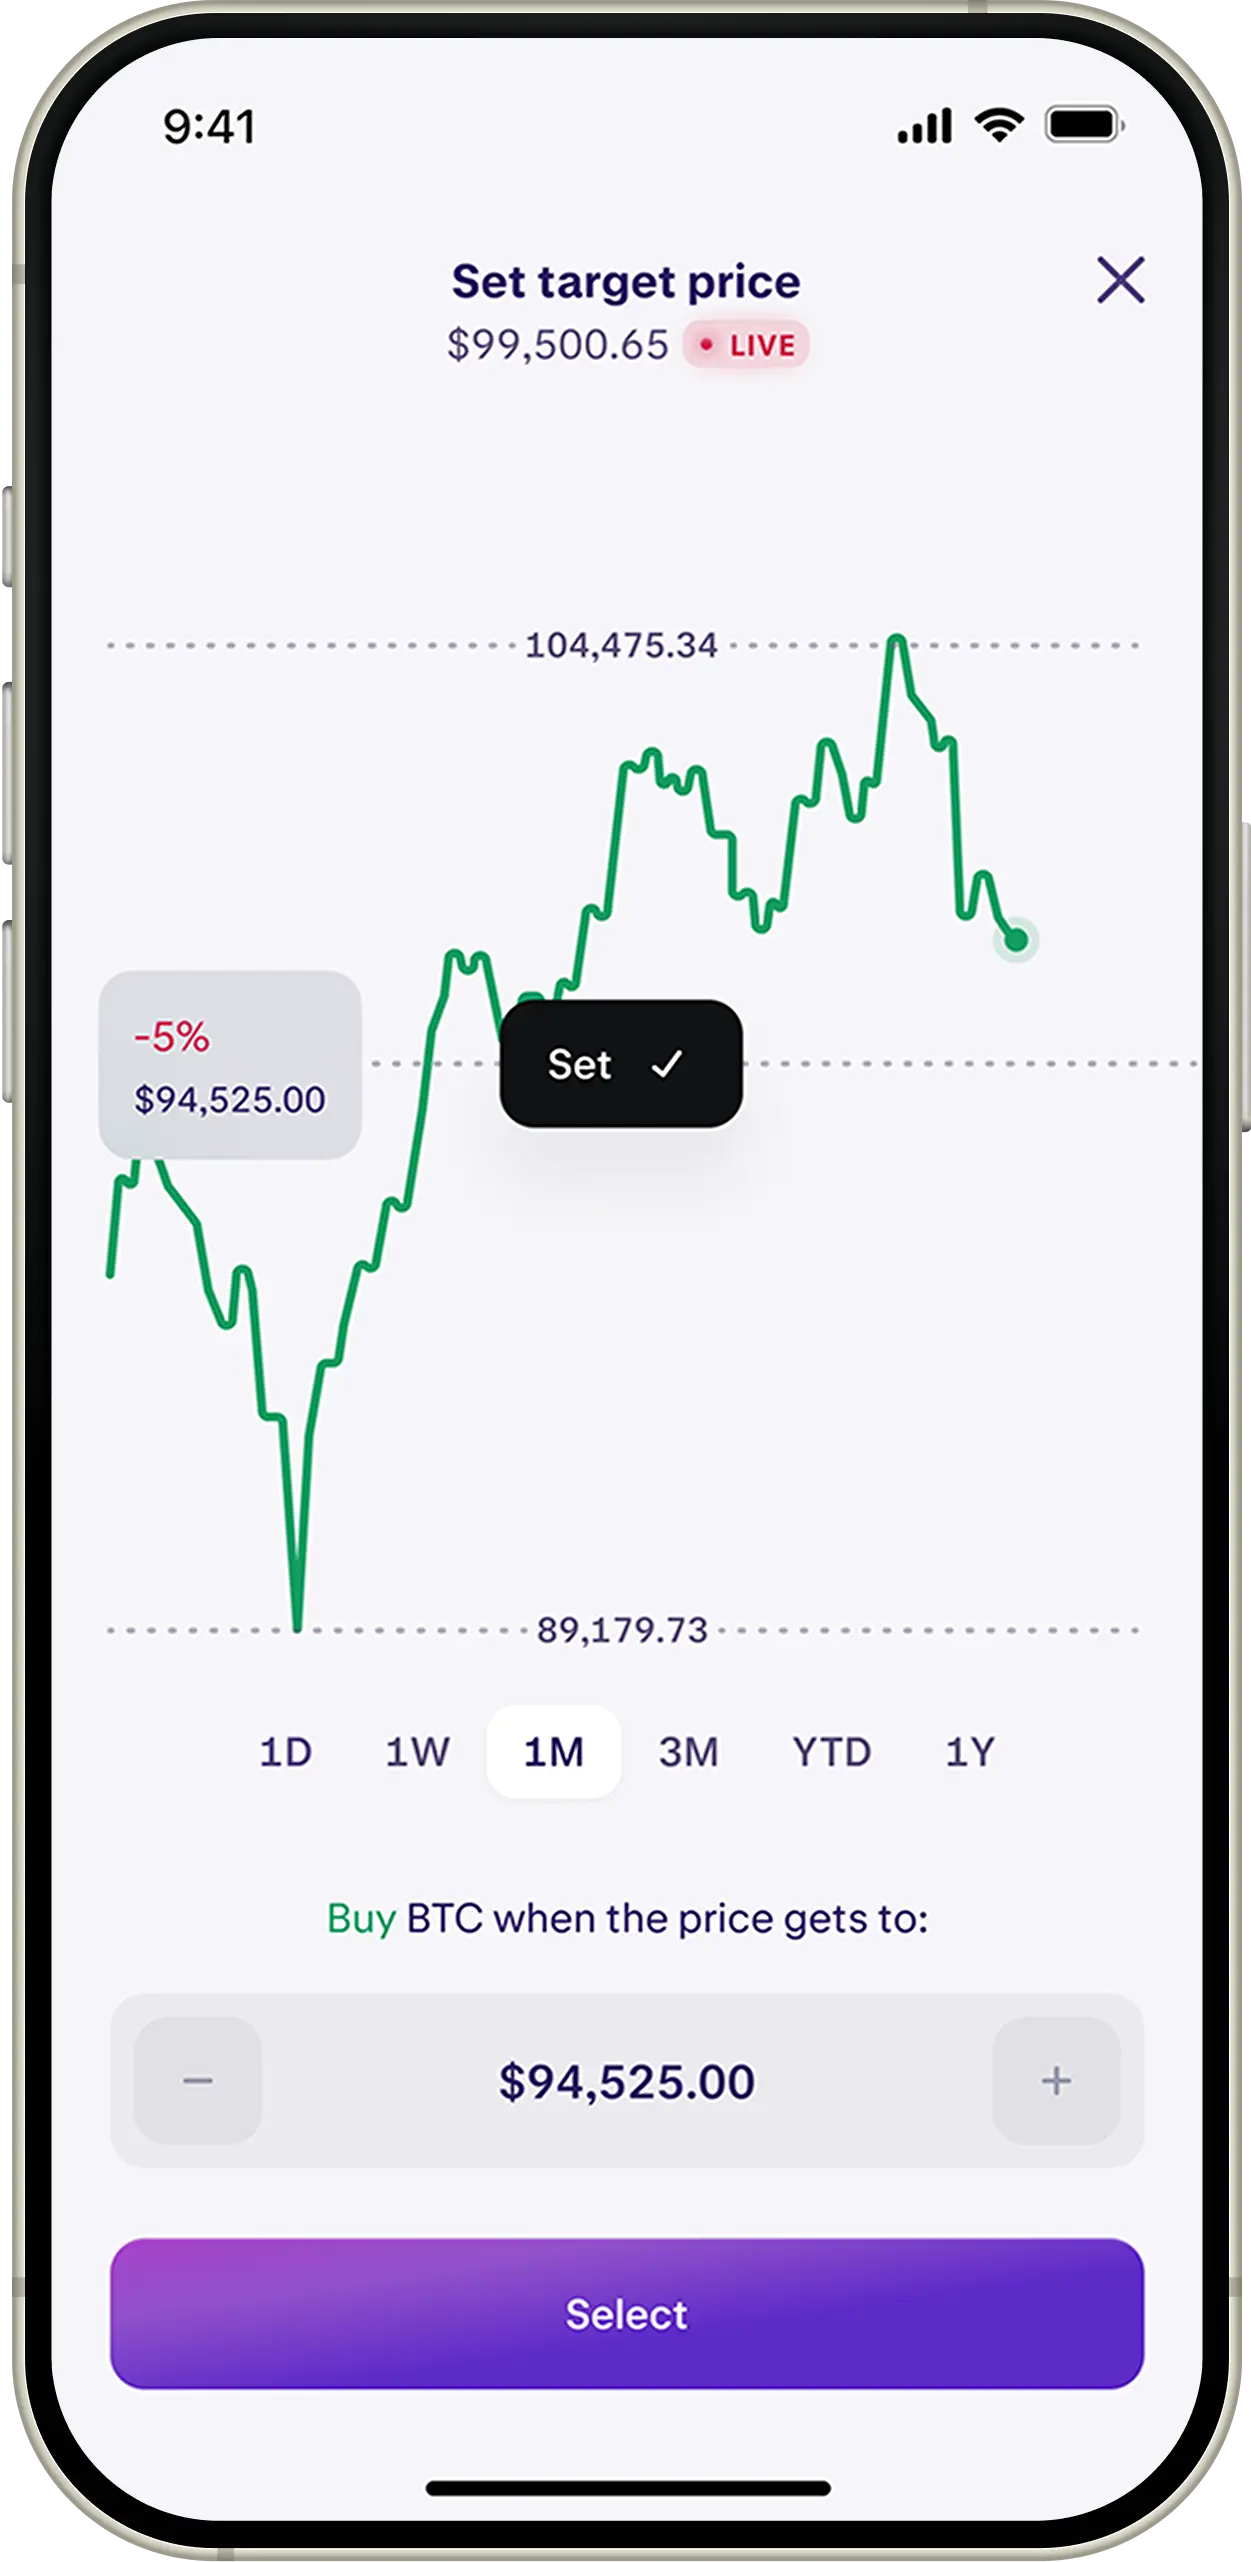The image size is (1251, 2562).
Task: Click the green current-price dot on chart
Action: point(1016,940)
